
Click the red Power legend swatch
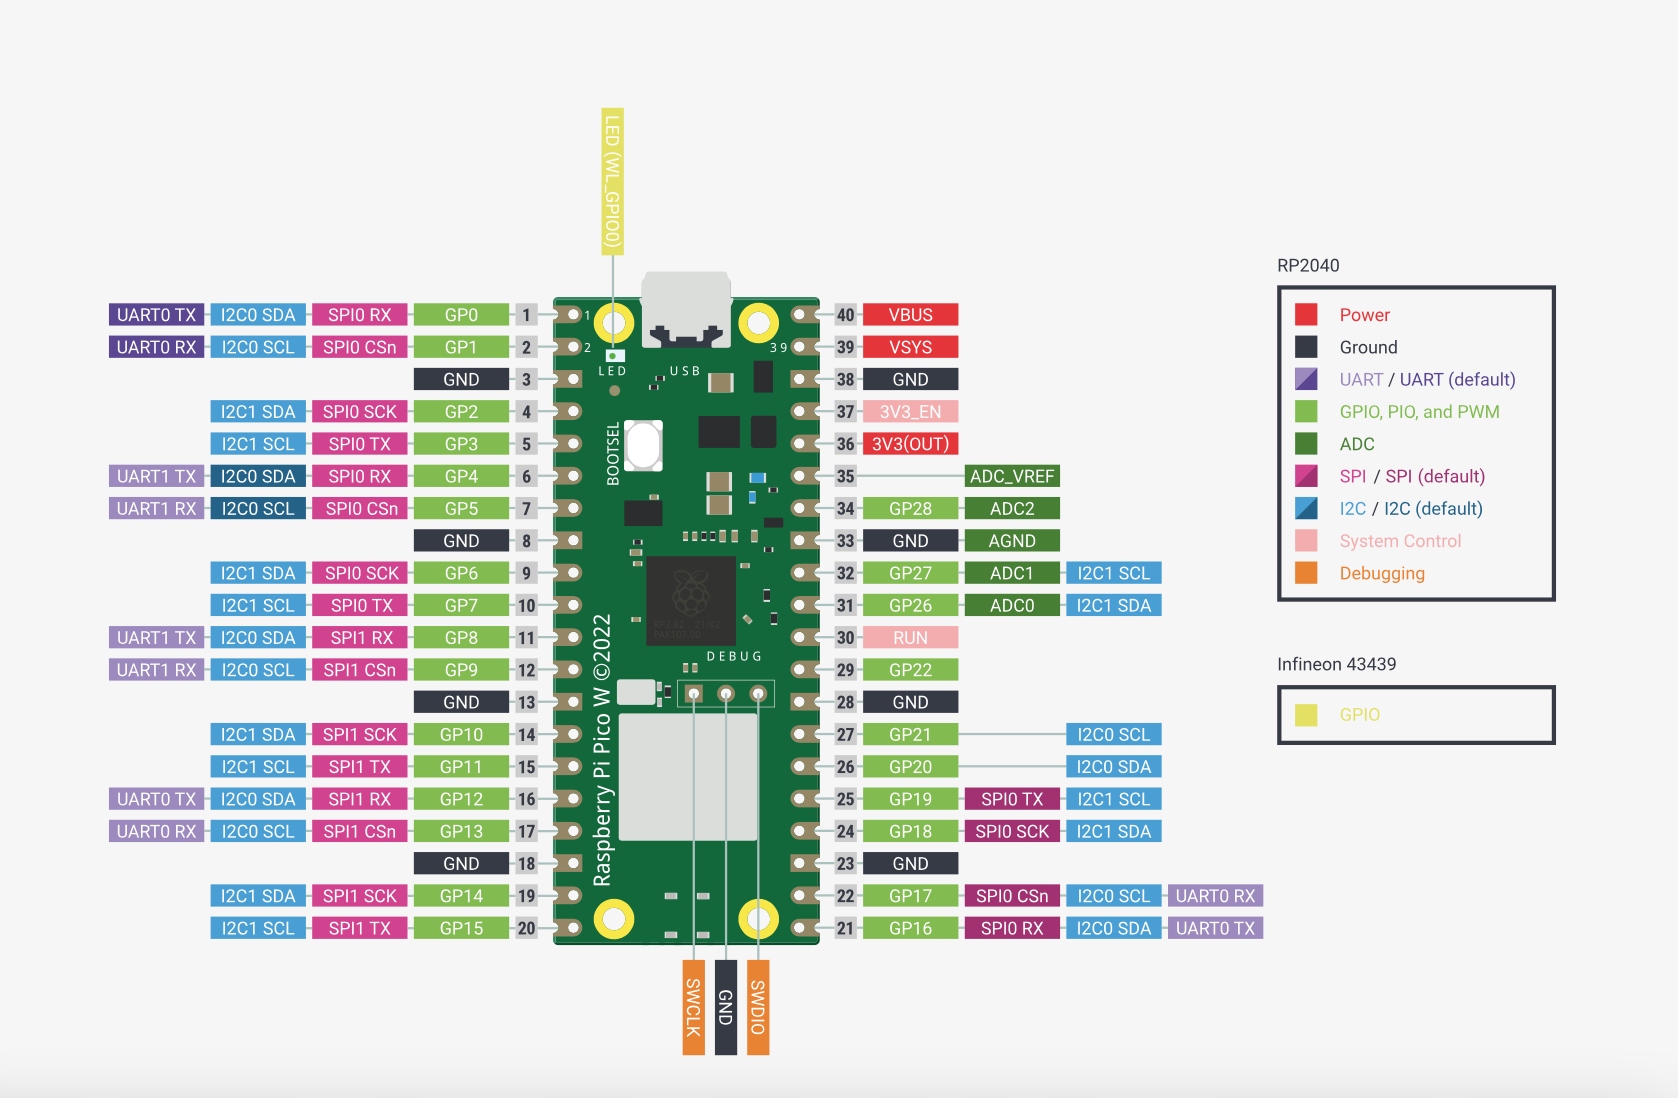1306,315
